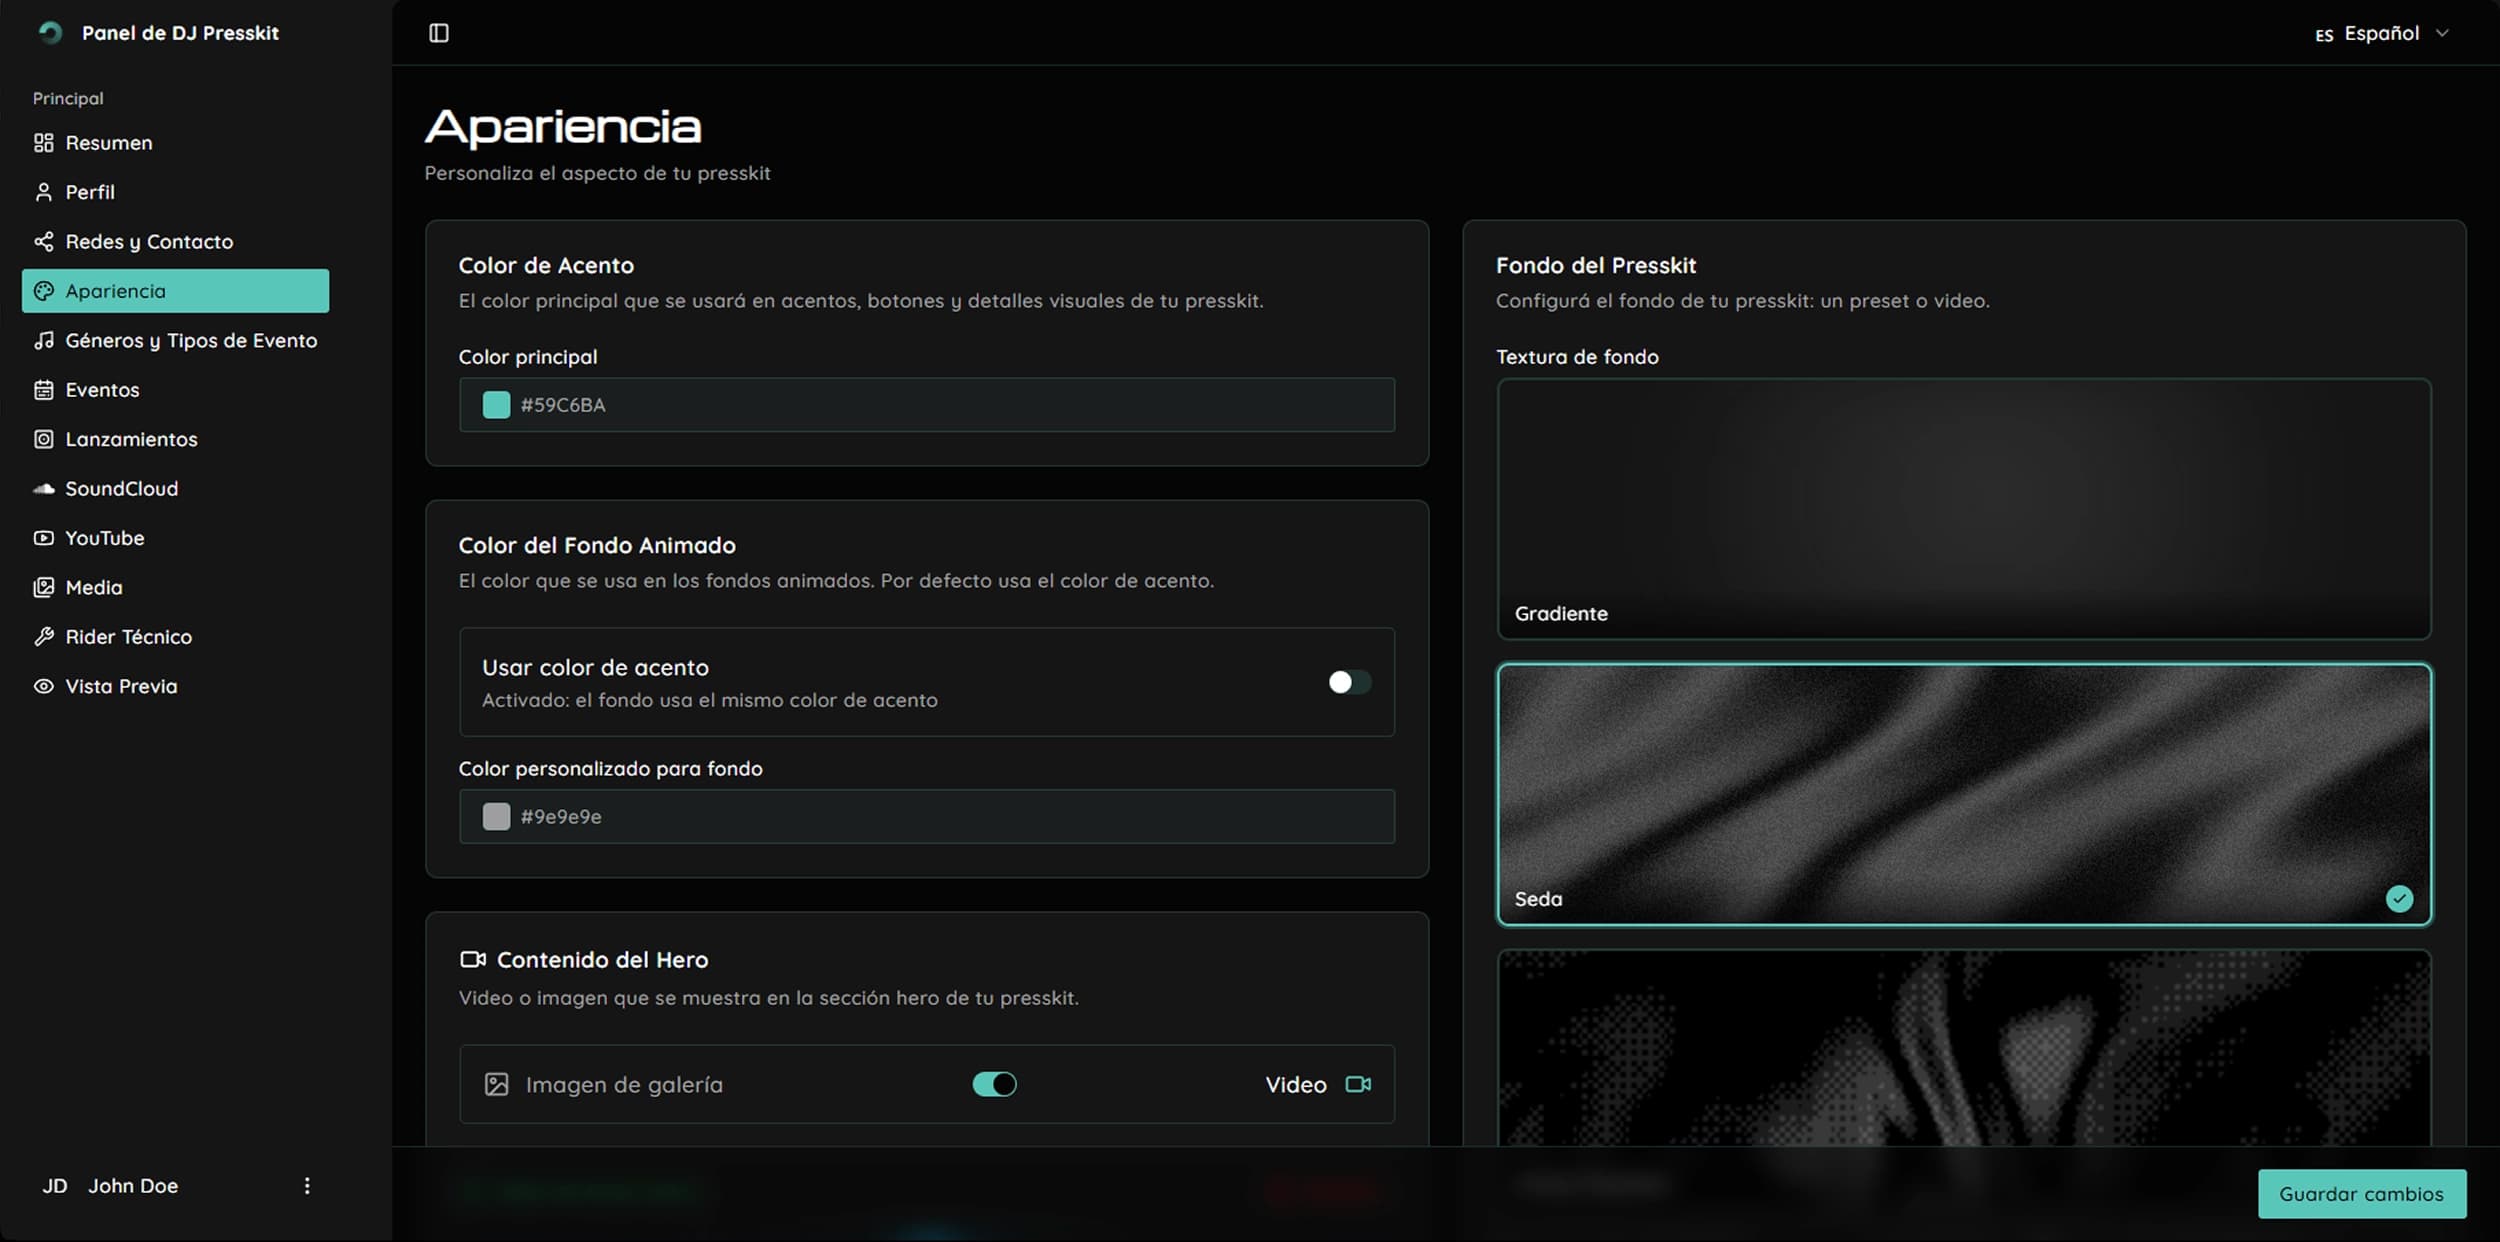Select the YouTube sidebar icon
This screenshot has width=2500, height=1242.
(44, 537)
